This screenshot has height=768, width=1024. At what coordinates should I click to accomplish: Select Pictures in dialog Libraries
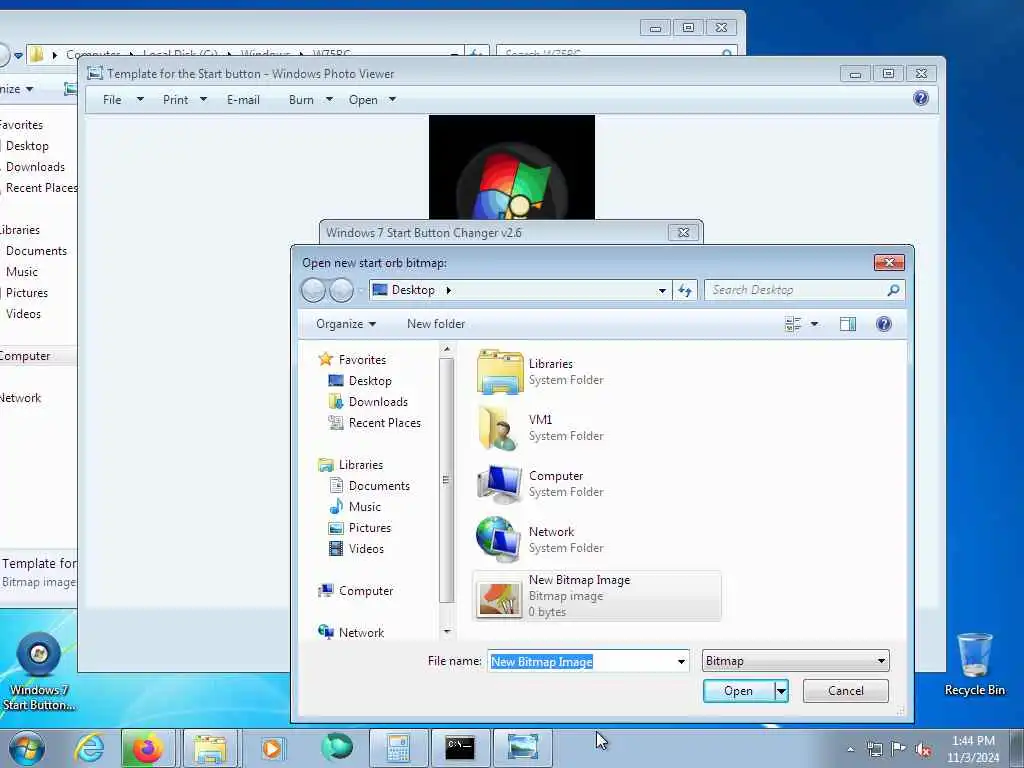pyautogui.click(x=370, y=528)
